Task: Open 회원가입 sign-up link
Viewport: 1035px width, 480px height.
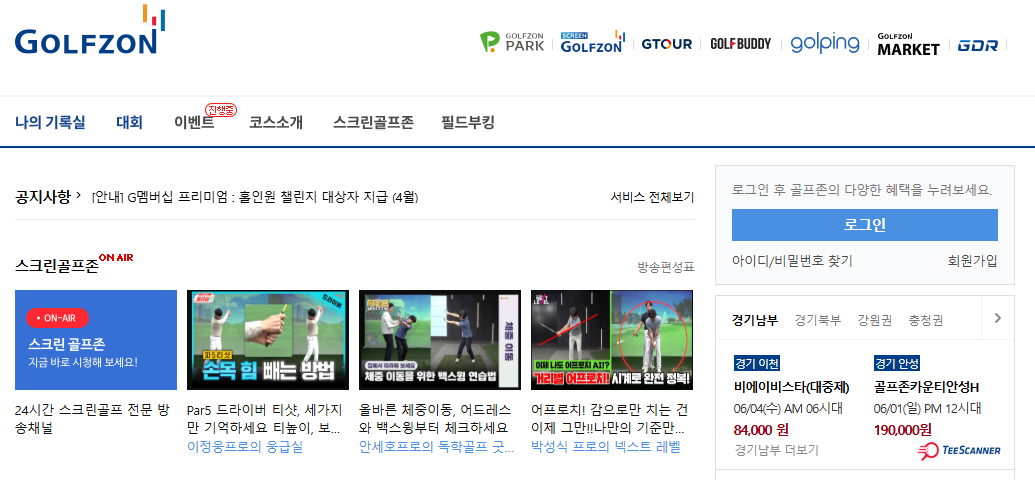Action: click(972, 261)
